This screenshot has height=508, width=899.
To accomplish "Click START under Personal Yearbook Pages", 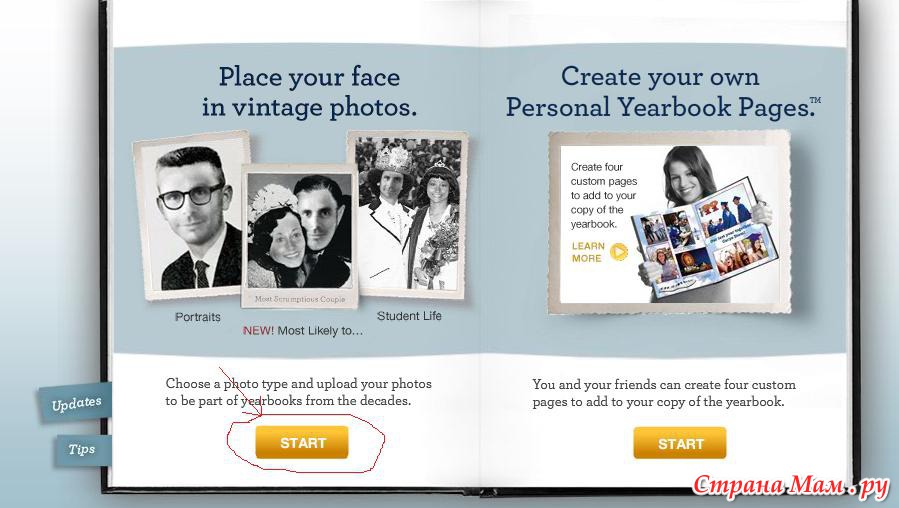I will (x=680, y=443).
